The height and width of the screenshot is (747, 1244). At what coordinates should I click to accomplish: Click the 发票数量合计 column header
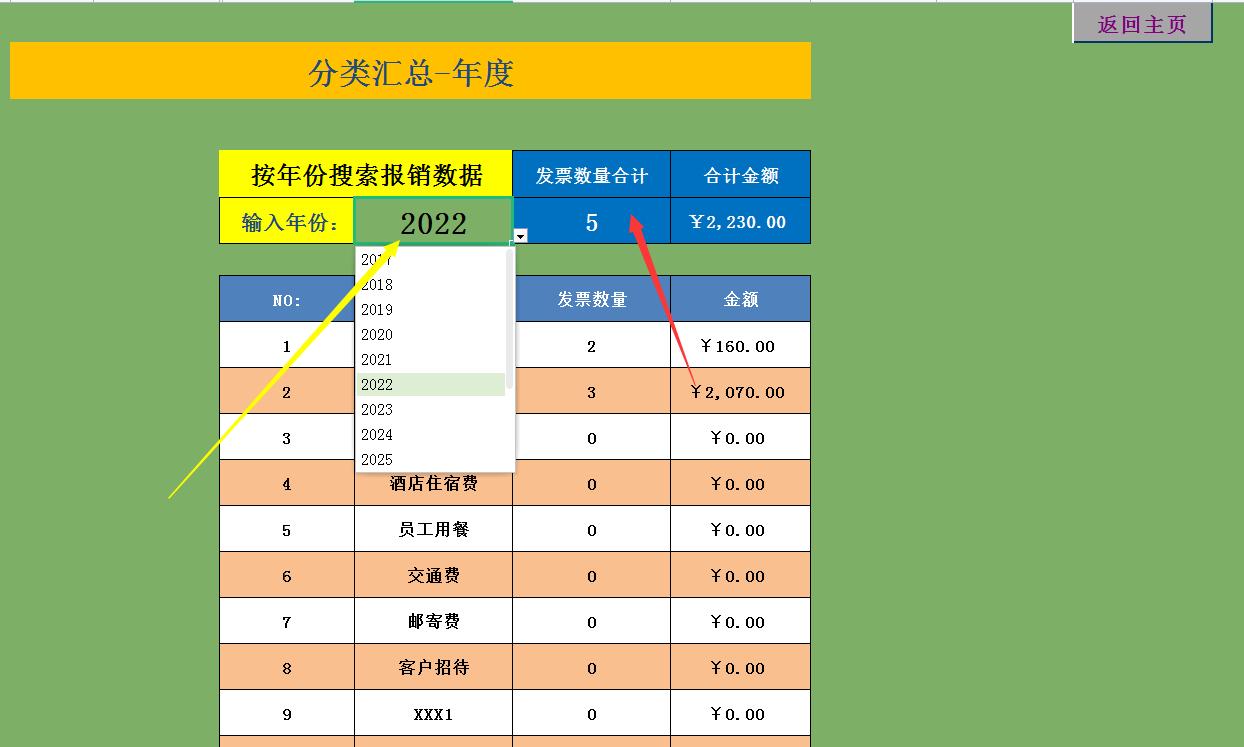tap(590, 173)
